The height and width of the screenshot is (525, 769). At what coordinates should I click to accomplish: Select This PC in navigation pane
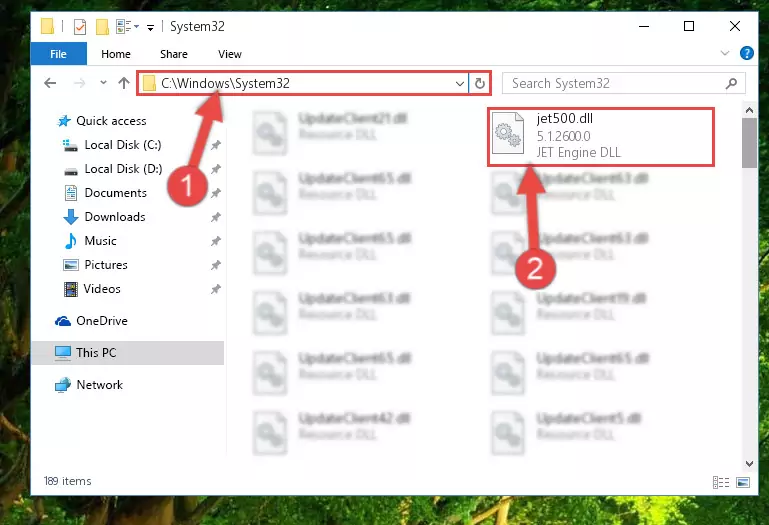click(128, 353)
